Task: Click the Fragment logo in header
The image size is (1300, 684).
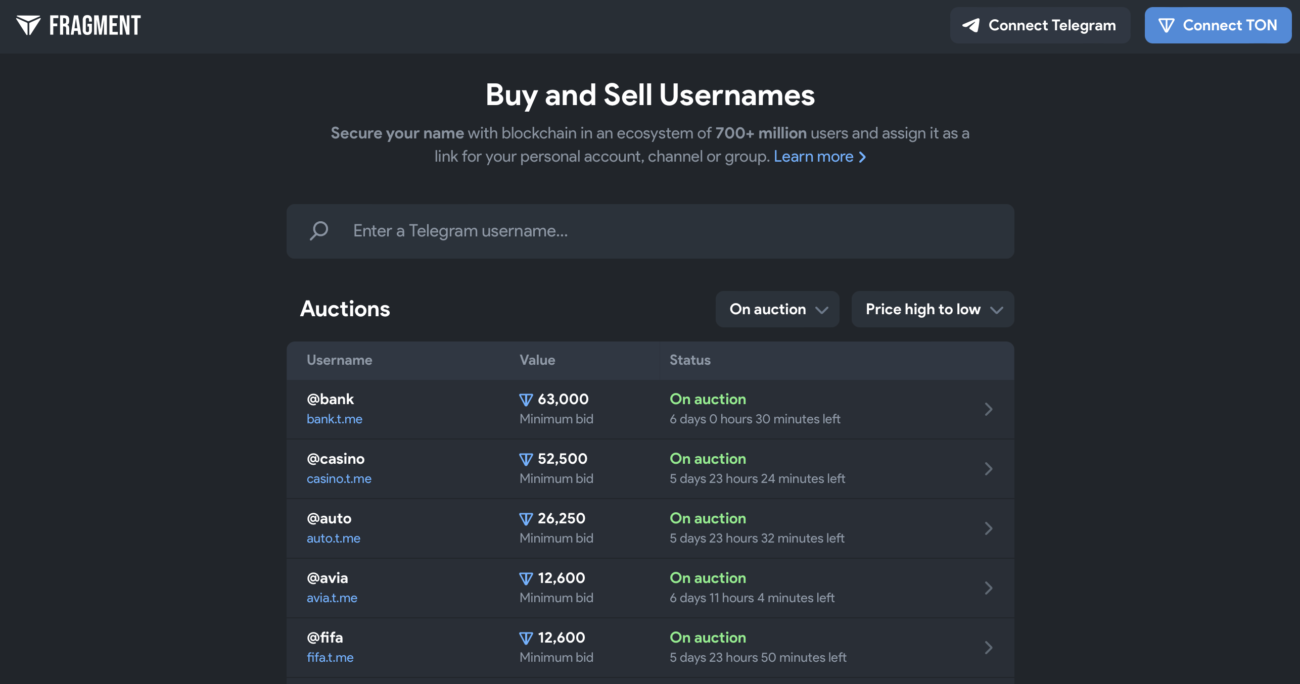Action: pos(79,25)
